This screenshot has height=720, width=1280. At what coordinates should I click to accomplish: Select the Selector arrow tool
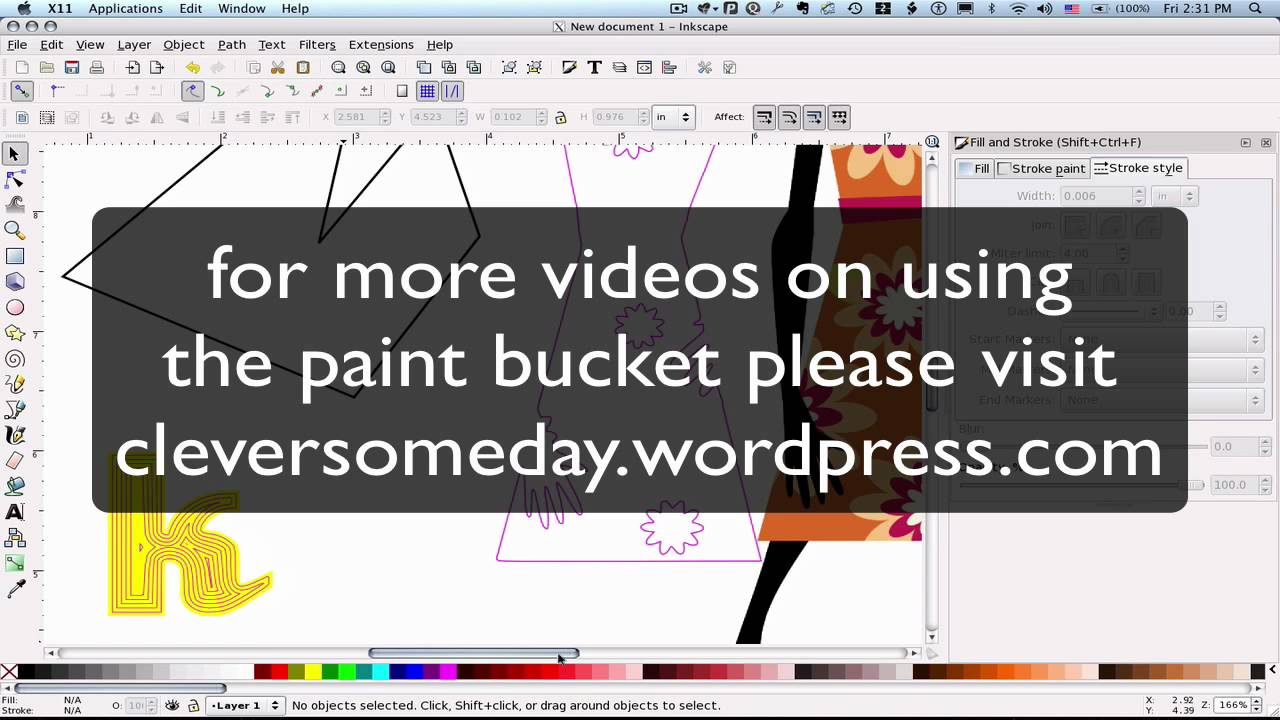coord(14,154)
